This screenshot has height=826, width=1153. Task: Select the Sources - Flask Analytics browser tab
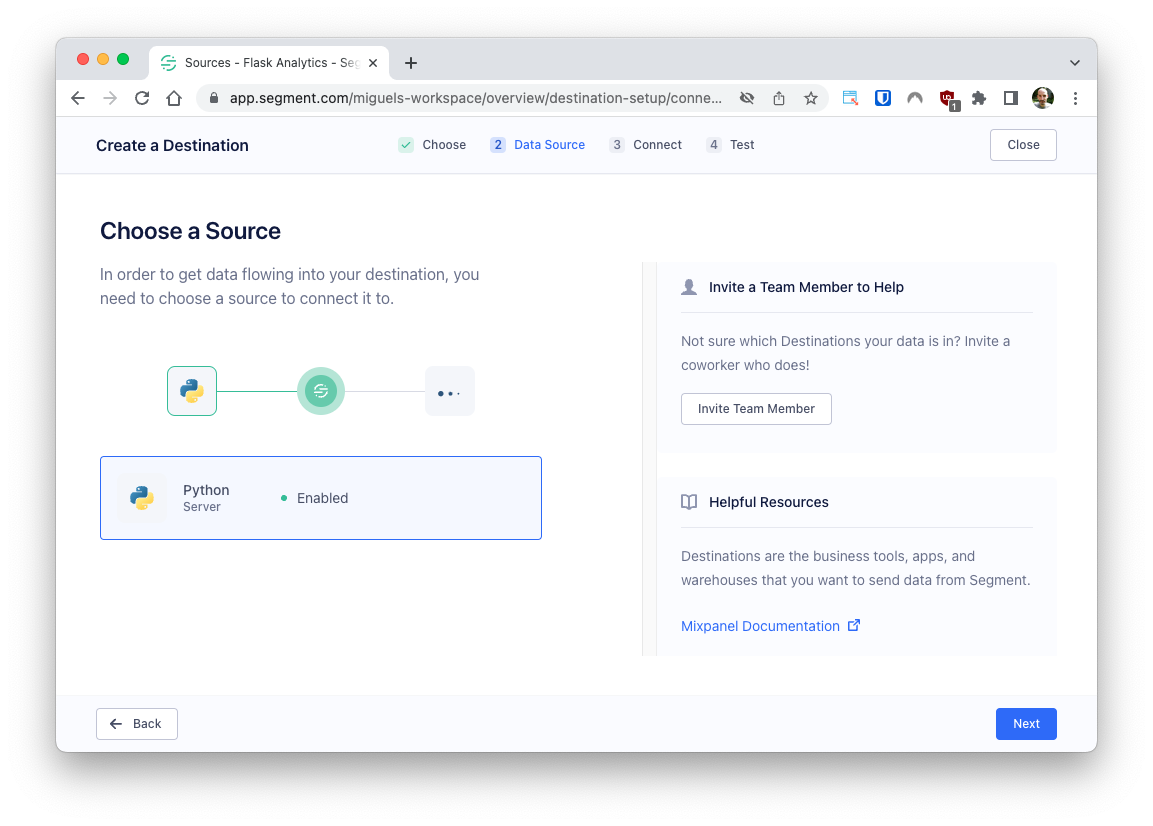[269, 63]
